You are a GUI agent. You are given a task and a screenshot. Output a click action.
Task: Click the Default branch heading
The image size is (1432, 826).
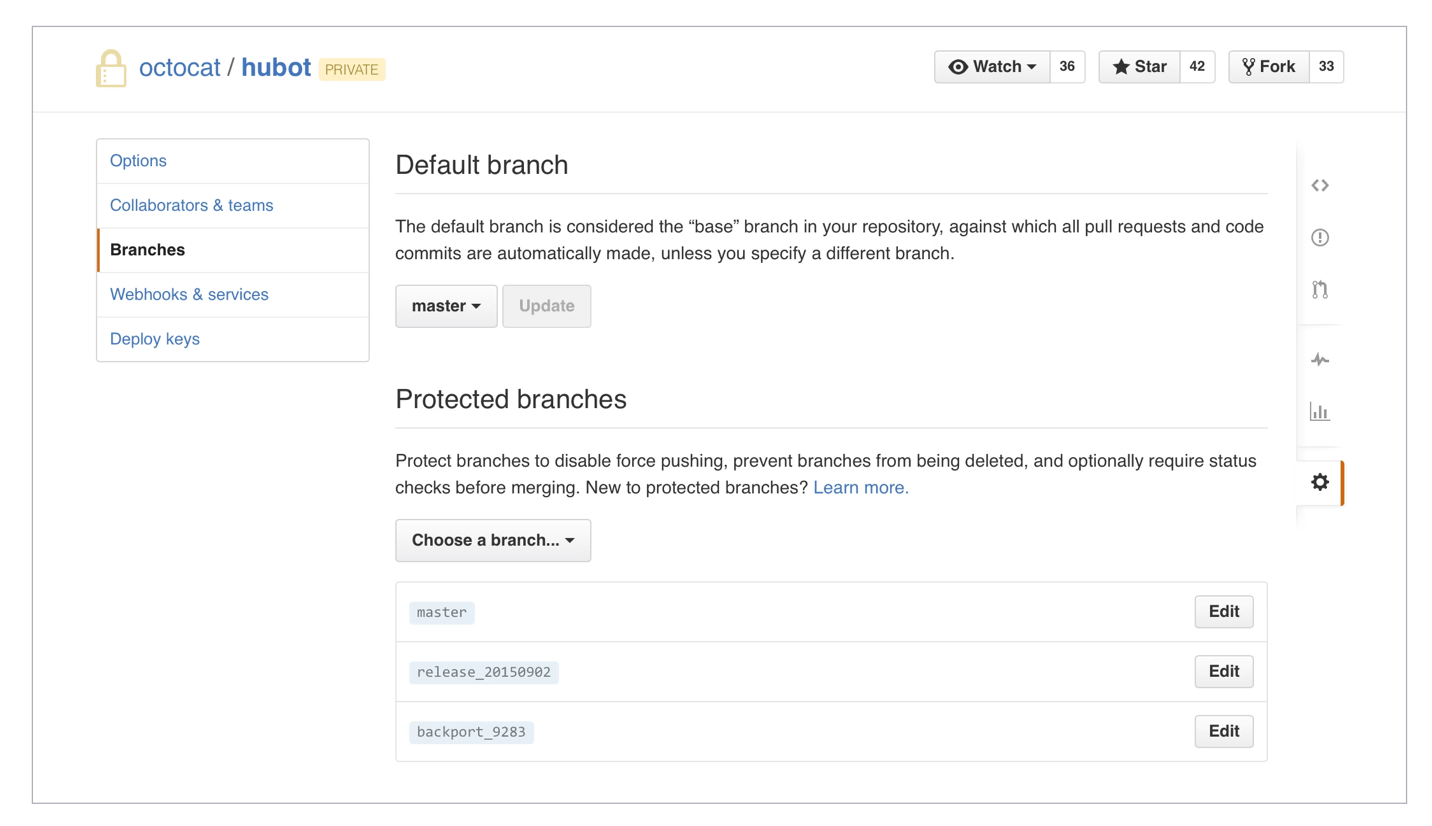pos(482,165)
